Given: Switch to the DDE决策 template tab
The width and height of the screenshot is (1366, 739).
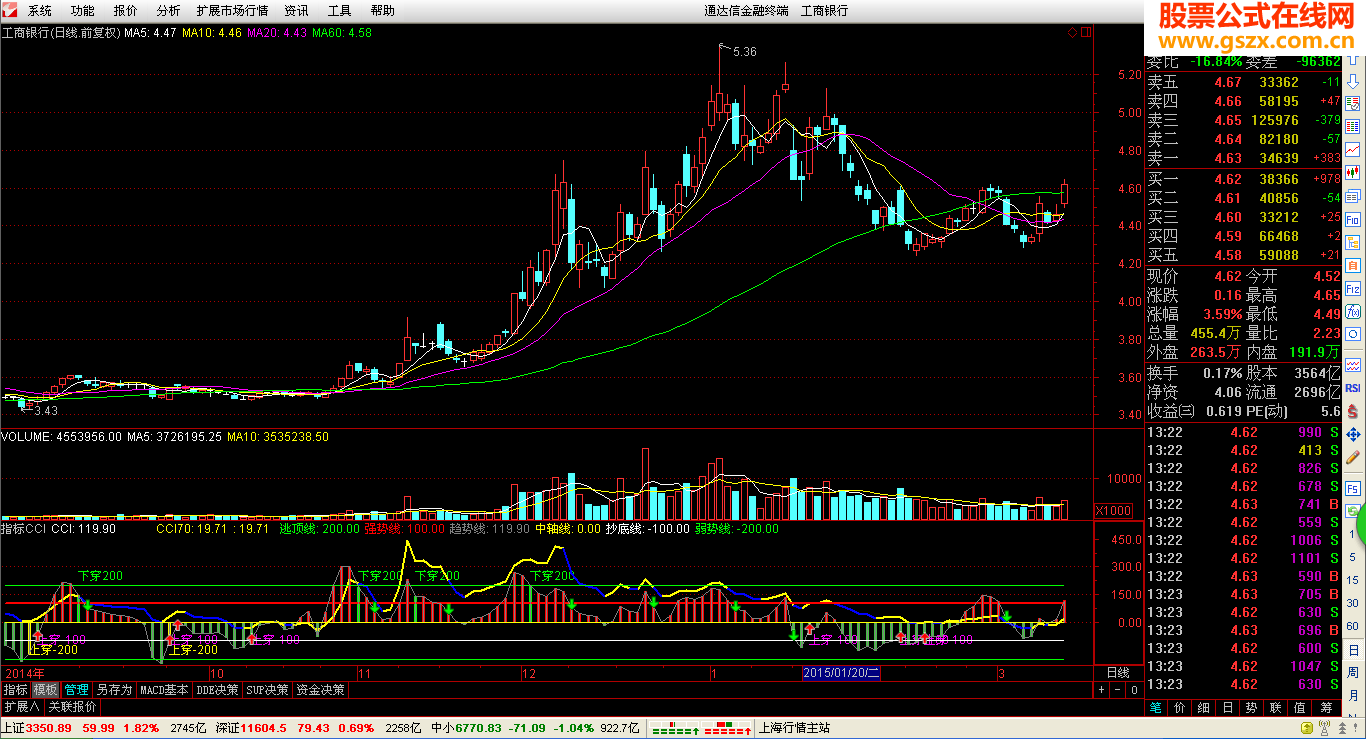Looking at the screenshot, I should [218, 690].
